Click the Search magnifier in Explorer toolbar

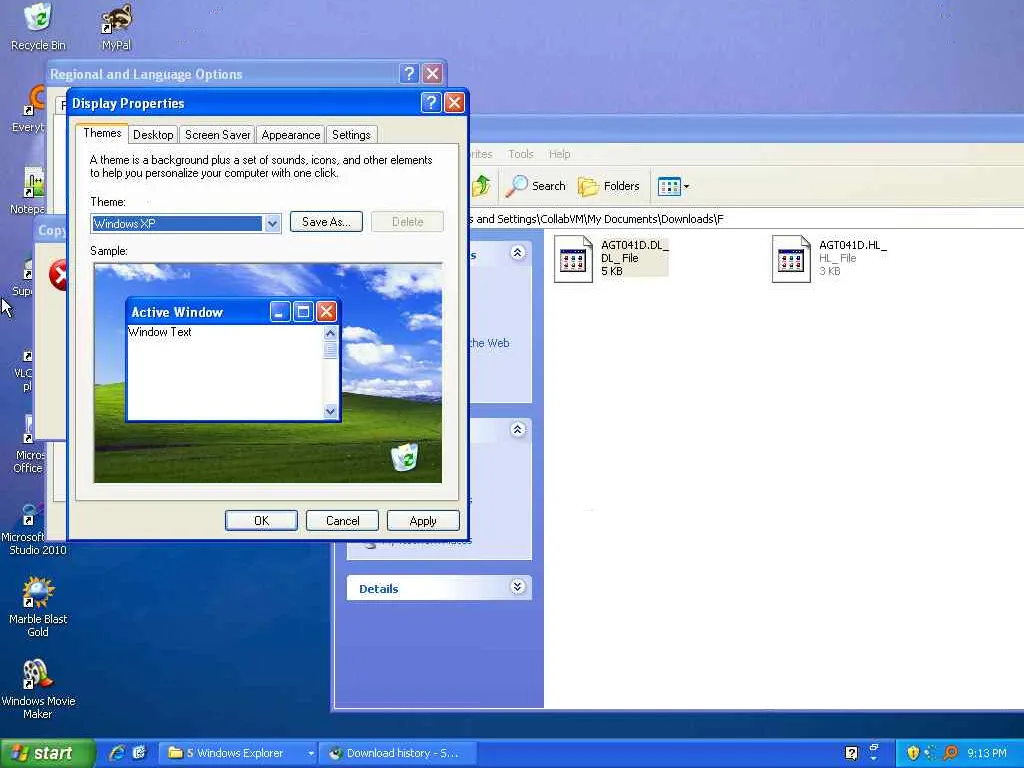(536, 186)
